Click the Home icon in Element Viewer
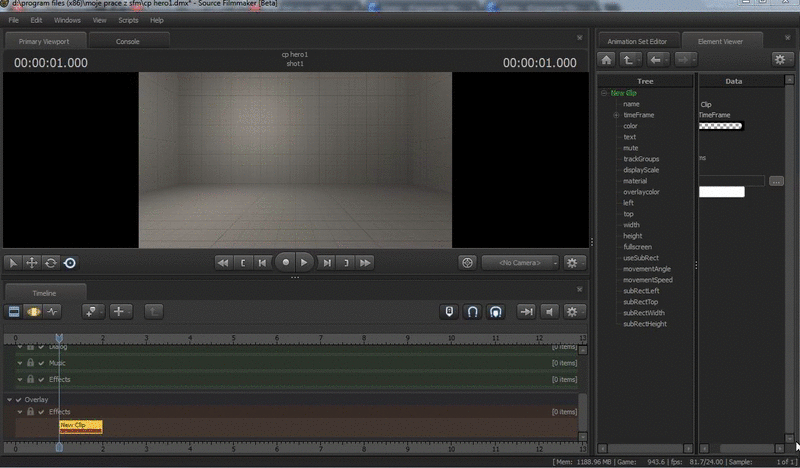This screenshot has width=800, height=468. tap(607, 59)
